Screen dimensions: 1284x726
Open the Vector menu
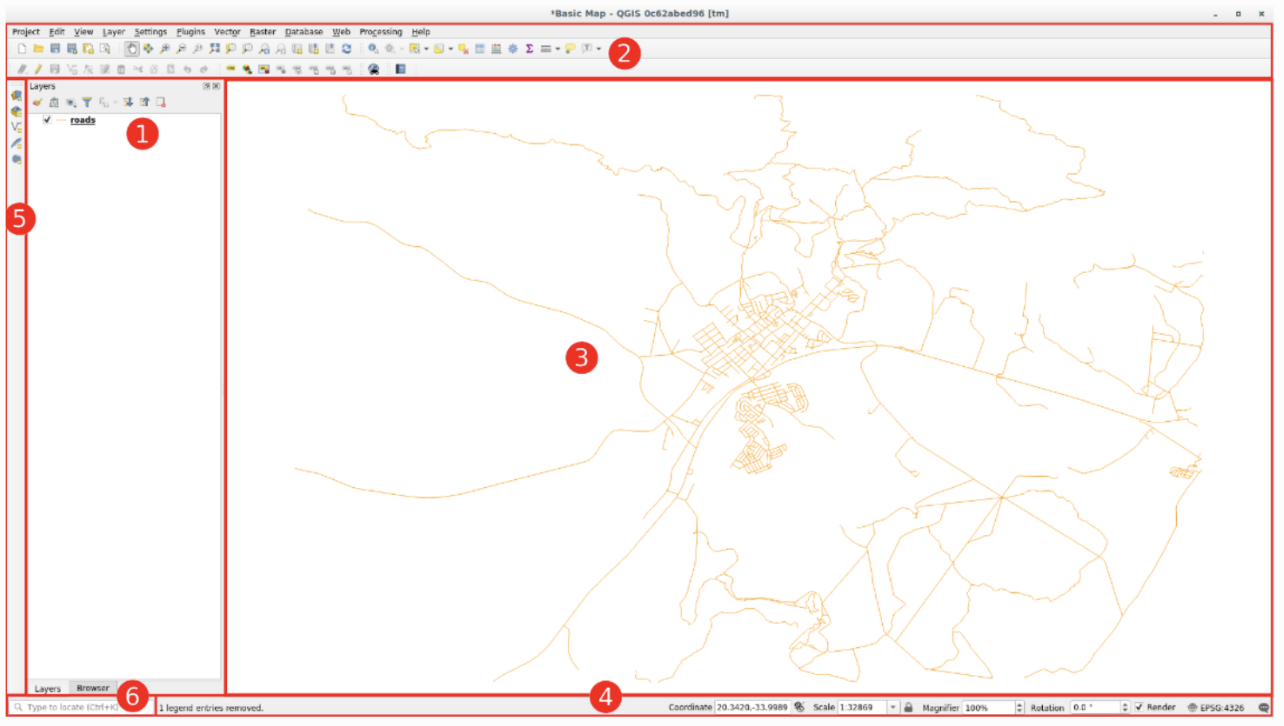pos(228,32)
